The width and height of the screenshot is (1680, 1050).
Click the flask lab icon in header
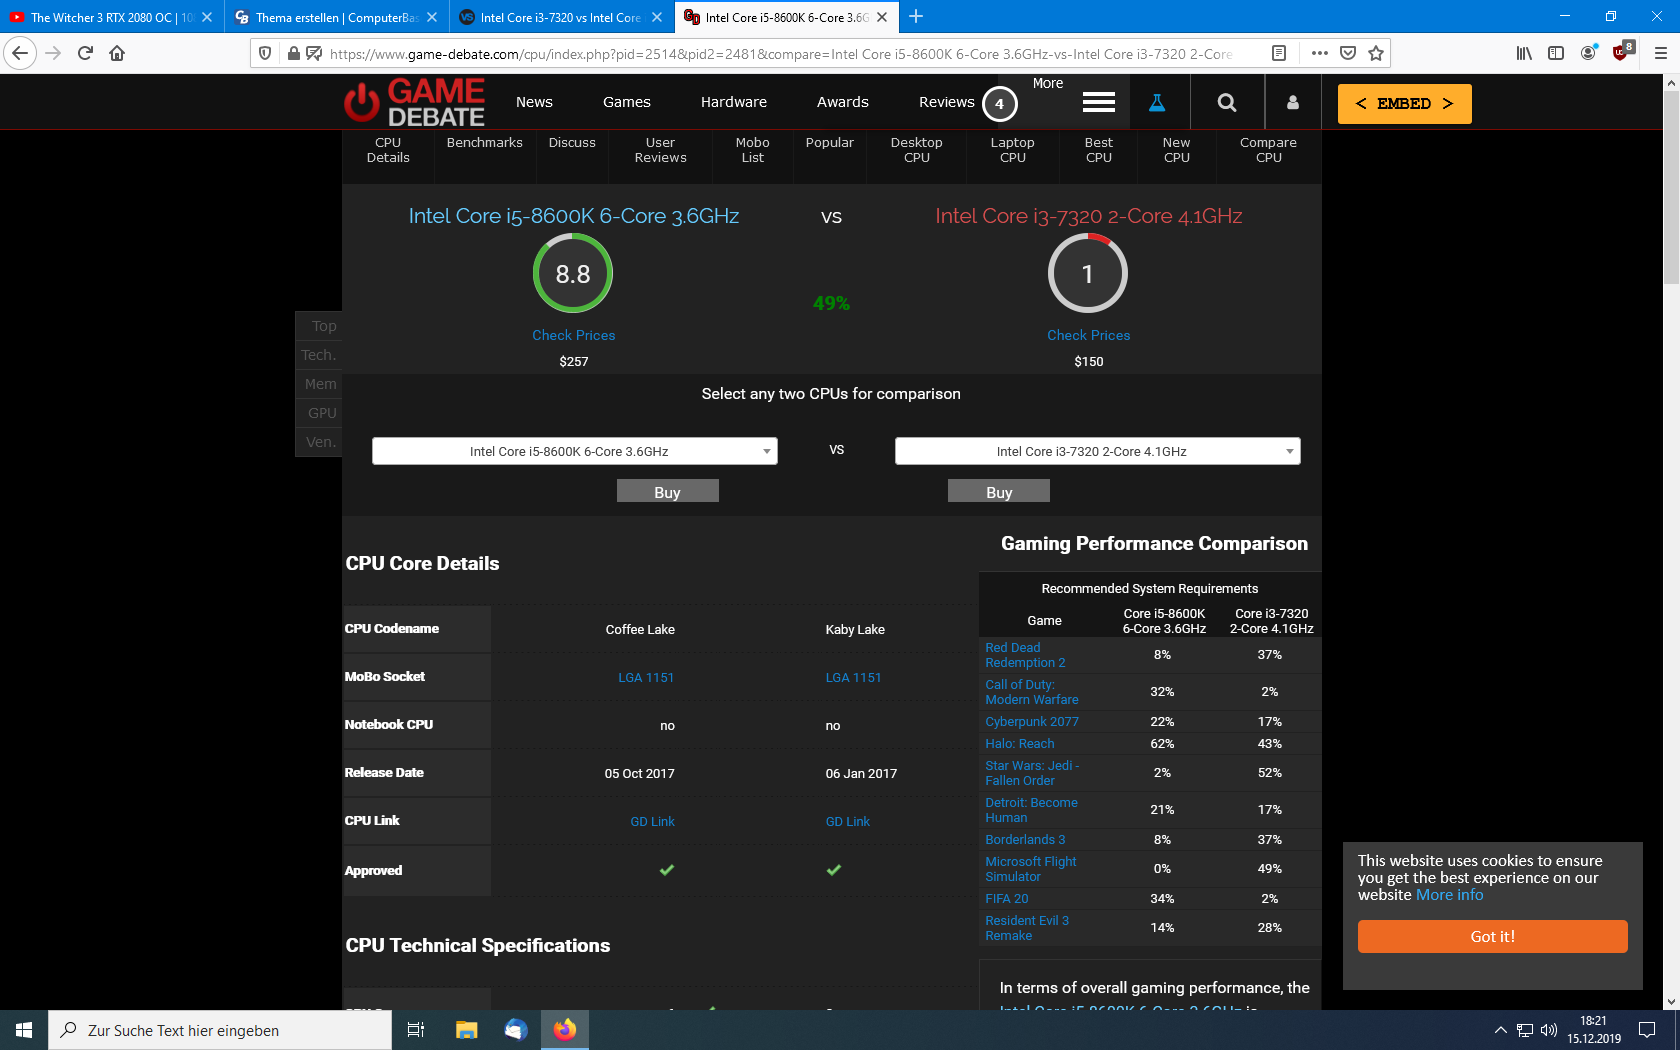coord(1157,102)
